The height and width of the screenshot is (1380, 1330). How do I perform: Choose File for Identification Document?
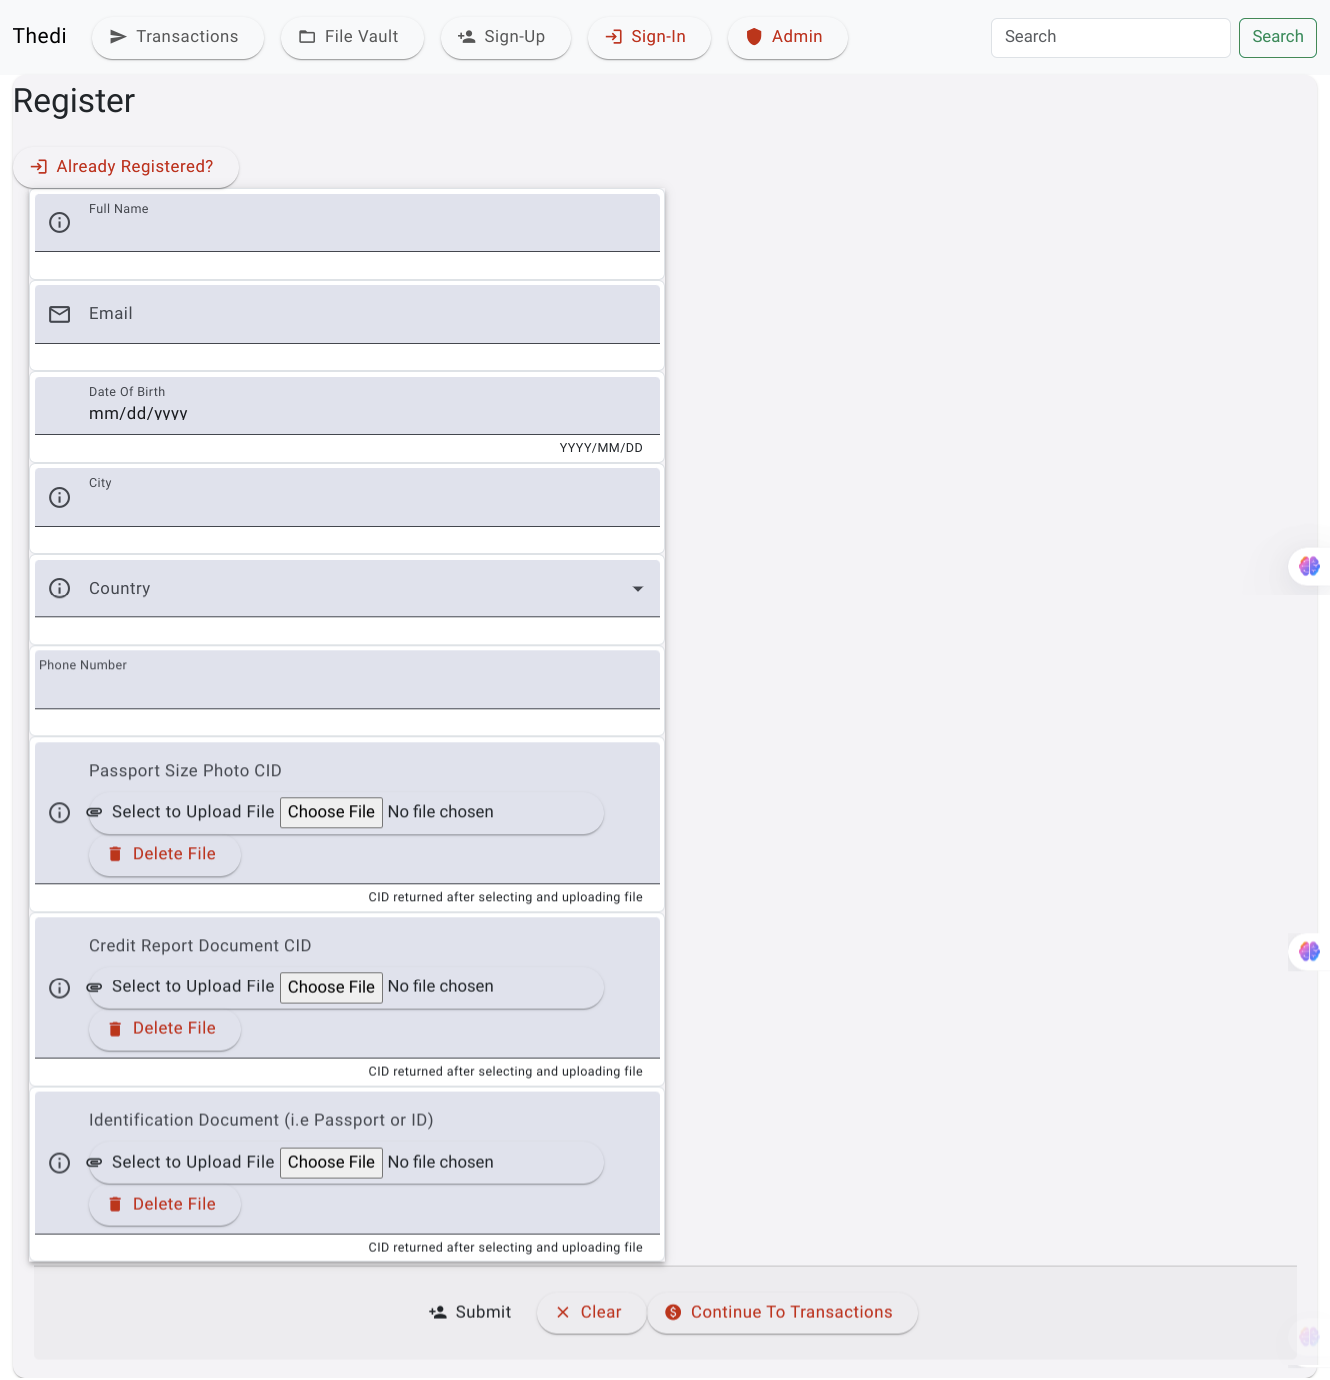click(x=331, y=1162)
